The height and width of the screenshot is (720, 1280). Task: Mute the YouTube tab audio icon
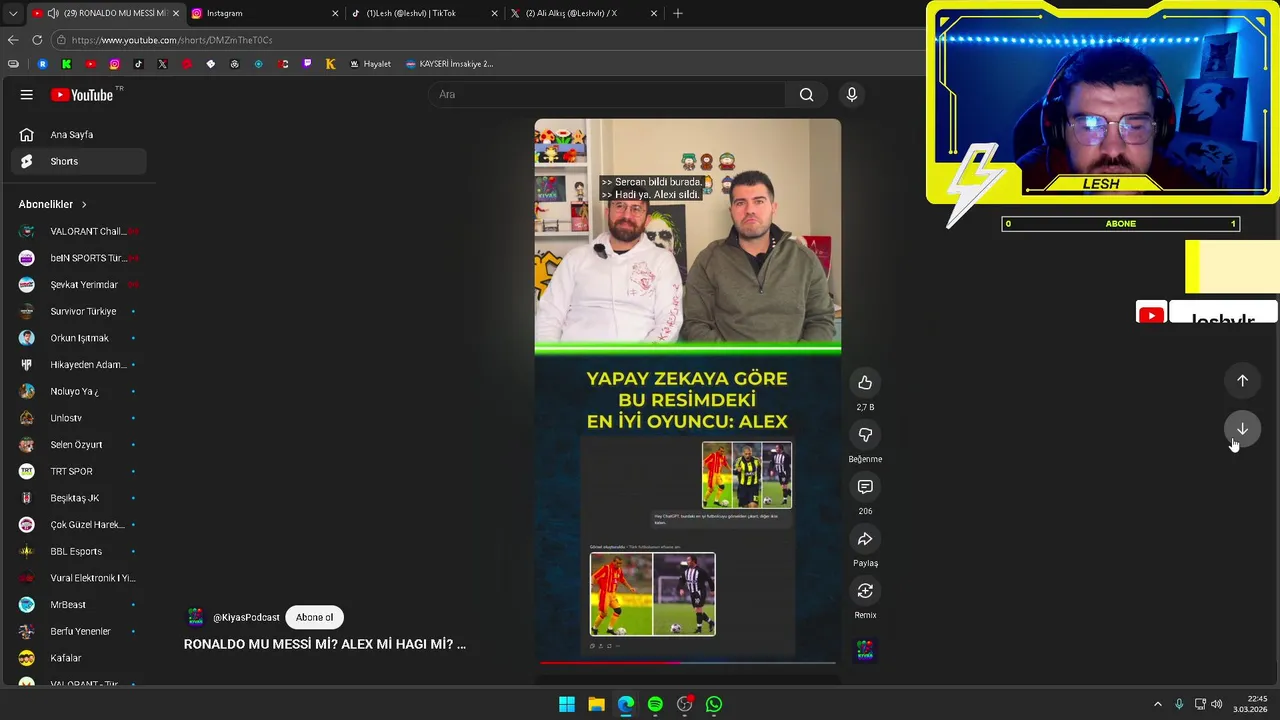click(x=53, y=13)
